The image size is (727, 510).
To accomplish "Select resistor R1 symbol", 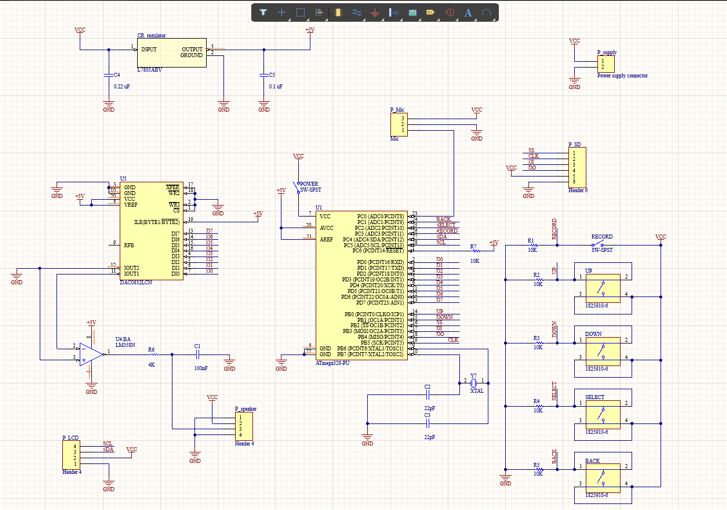I will point(532,245).
